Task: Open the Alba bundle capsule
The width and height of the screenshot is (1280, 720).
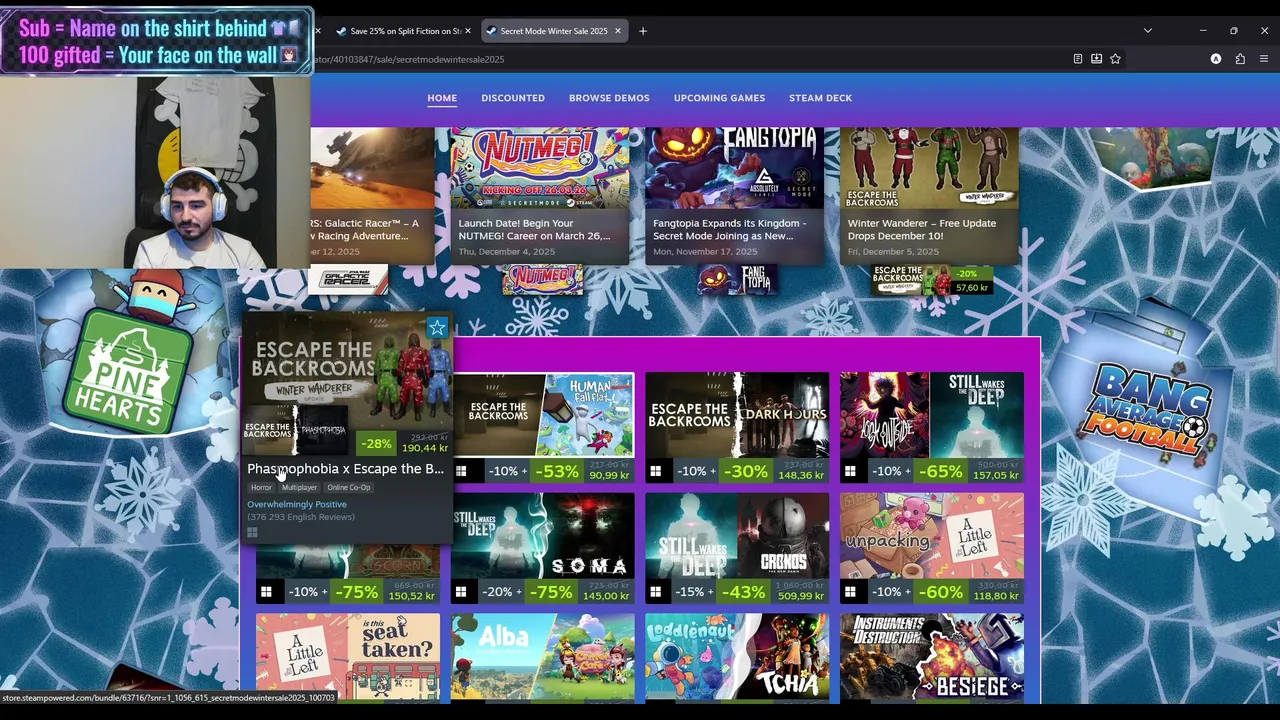Action: (x=542, y=656)
